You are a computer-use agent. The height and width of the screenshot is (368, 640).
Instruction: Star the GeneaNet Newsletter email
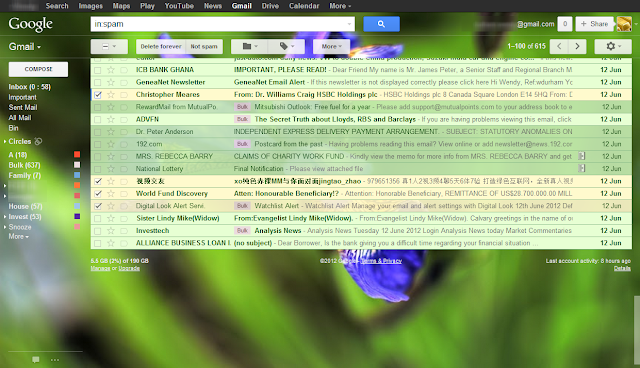111,82
